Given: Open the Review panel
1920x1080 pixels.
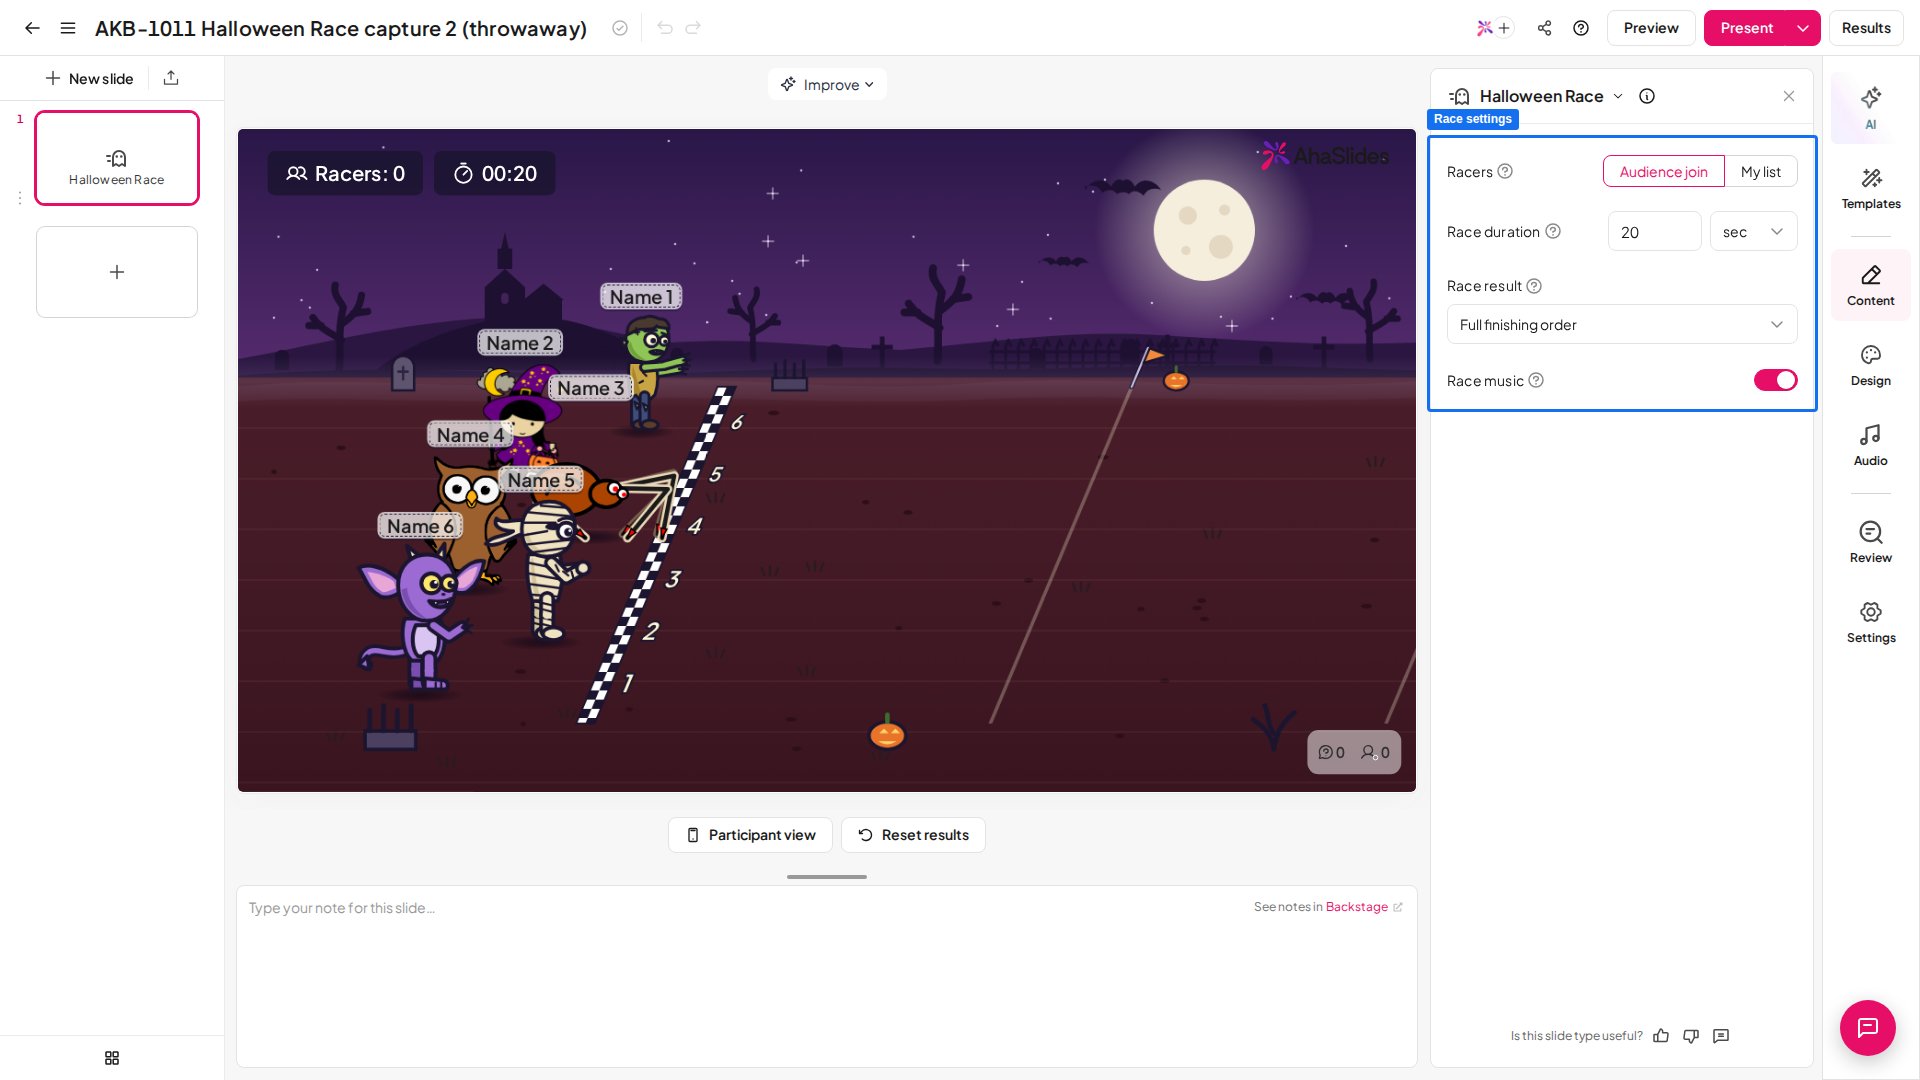Looking at the screenshot, I should click(1871, 542).
